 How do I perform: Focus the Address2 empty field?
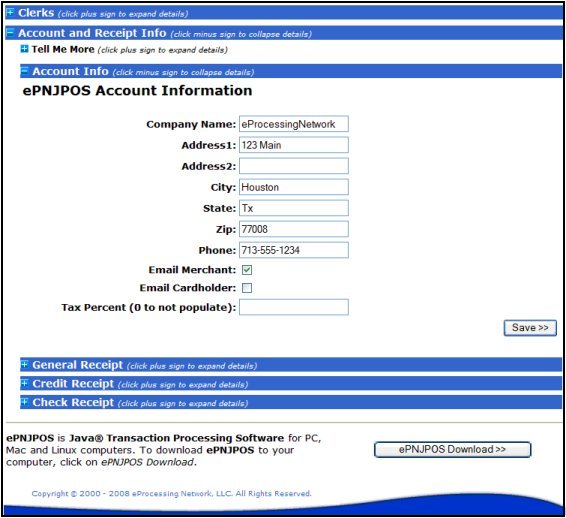coord(294,166)
